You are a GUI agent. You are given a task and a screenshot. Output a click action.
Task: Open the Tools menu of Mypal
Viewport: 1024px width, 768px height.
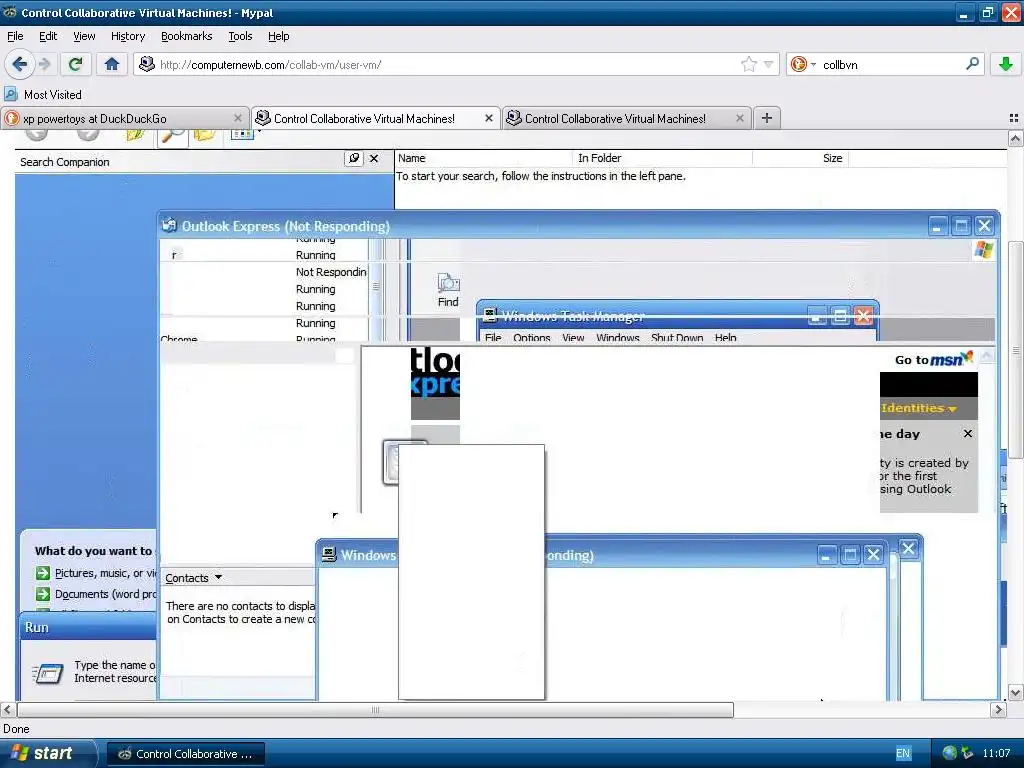(x=240, y=37)
